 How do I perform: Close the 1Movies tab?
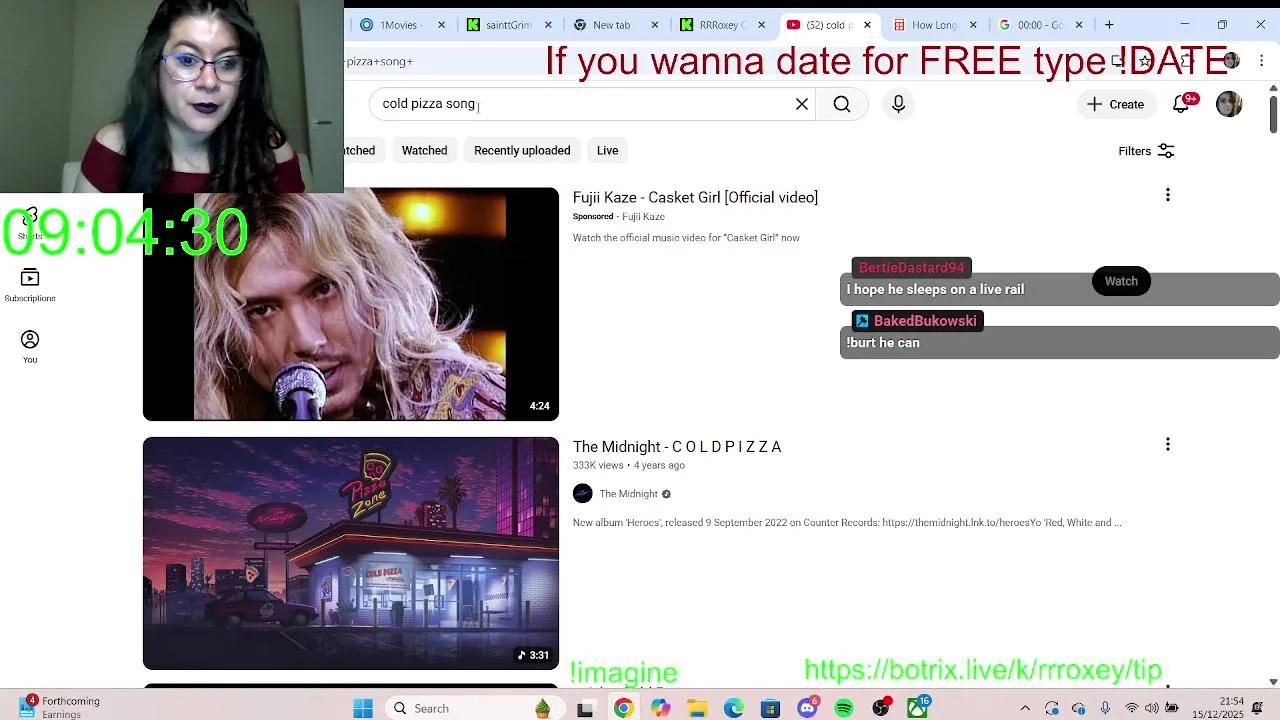point(441,25)
